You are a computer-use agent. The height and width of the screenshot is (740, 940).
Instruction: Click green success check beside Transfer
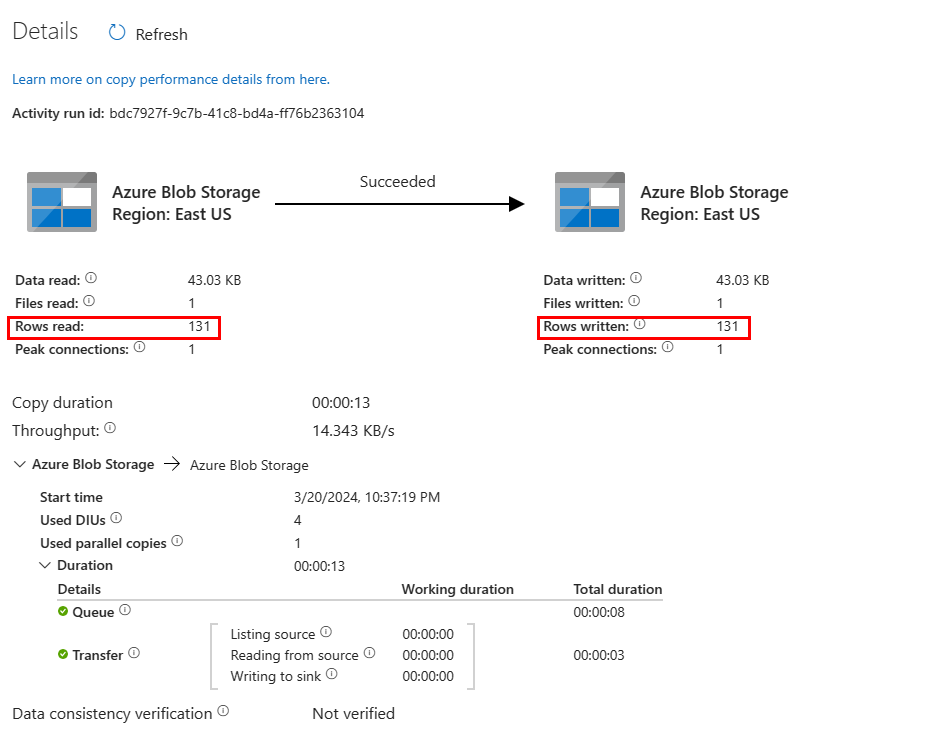tap(63, 654)
